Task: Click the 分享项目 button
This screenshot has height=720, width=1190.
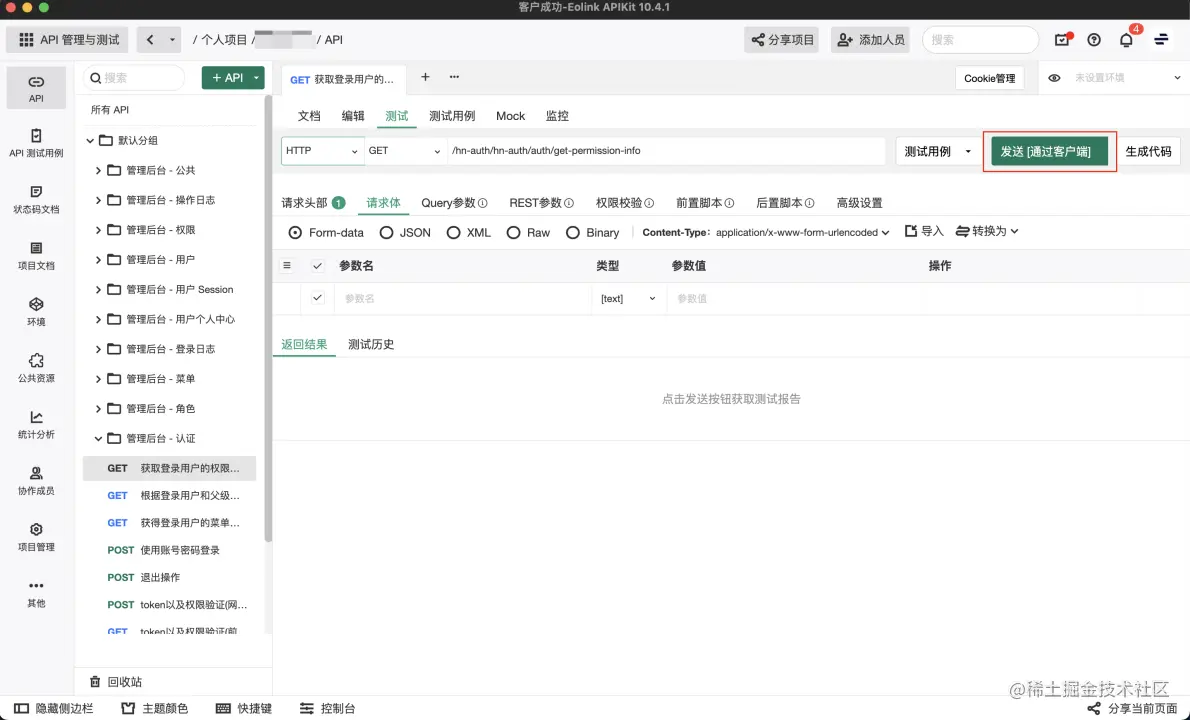Action: coord(782,39)
